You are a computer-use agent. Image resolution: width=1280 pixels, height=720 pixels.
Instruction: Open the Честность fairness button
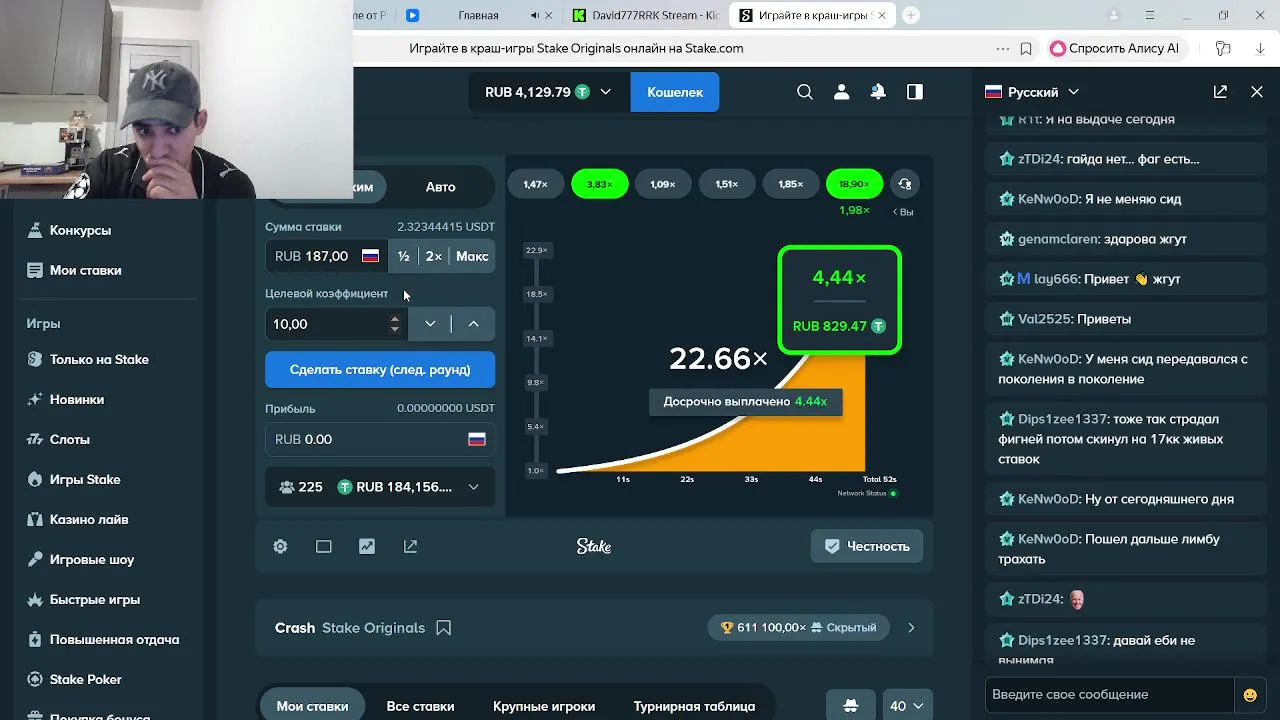coord(867,546)
